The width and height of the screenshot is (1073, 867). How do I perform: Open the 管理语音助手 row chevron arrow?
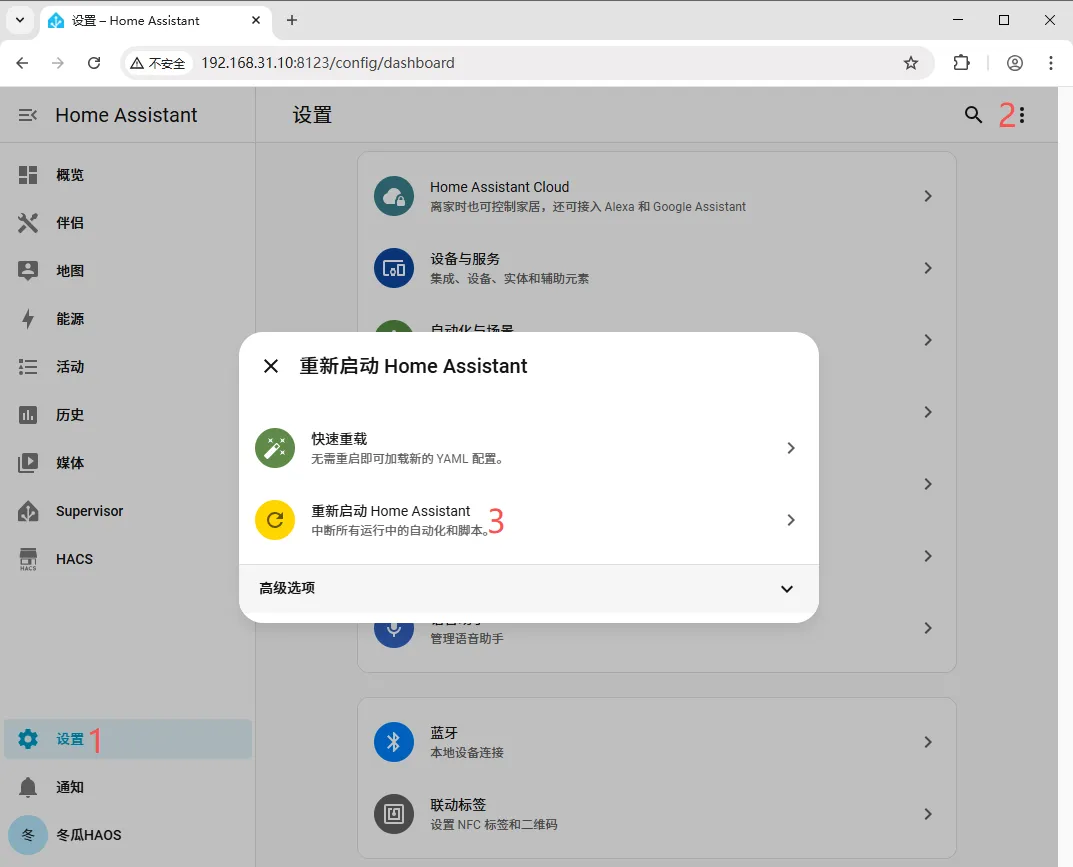[928, 627]
